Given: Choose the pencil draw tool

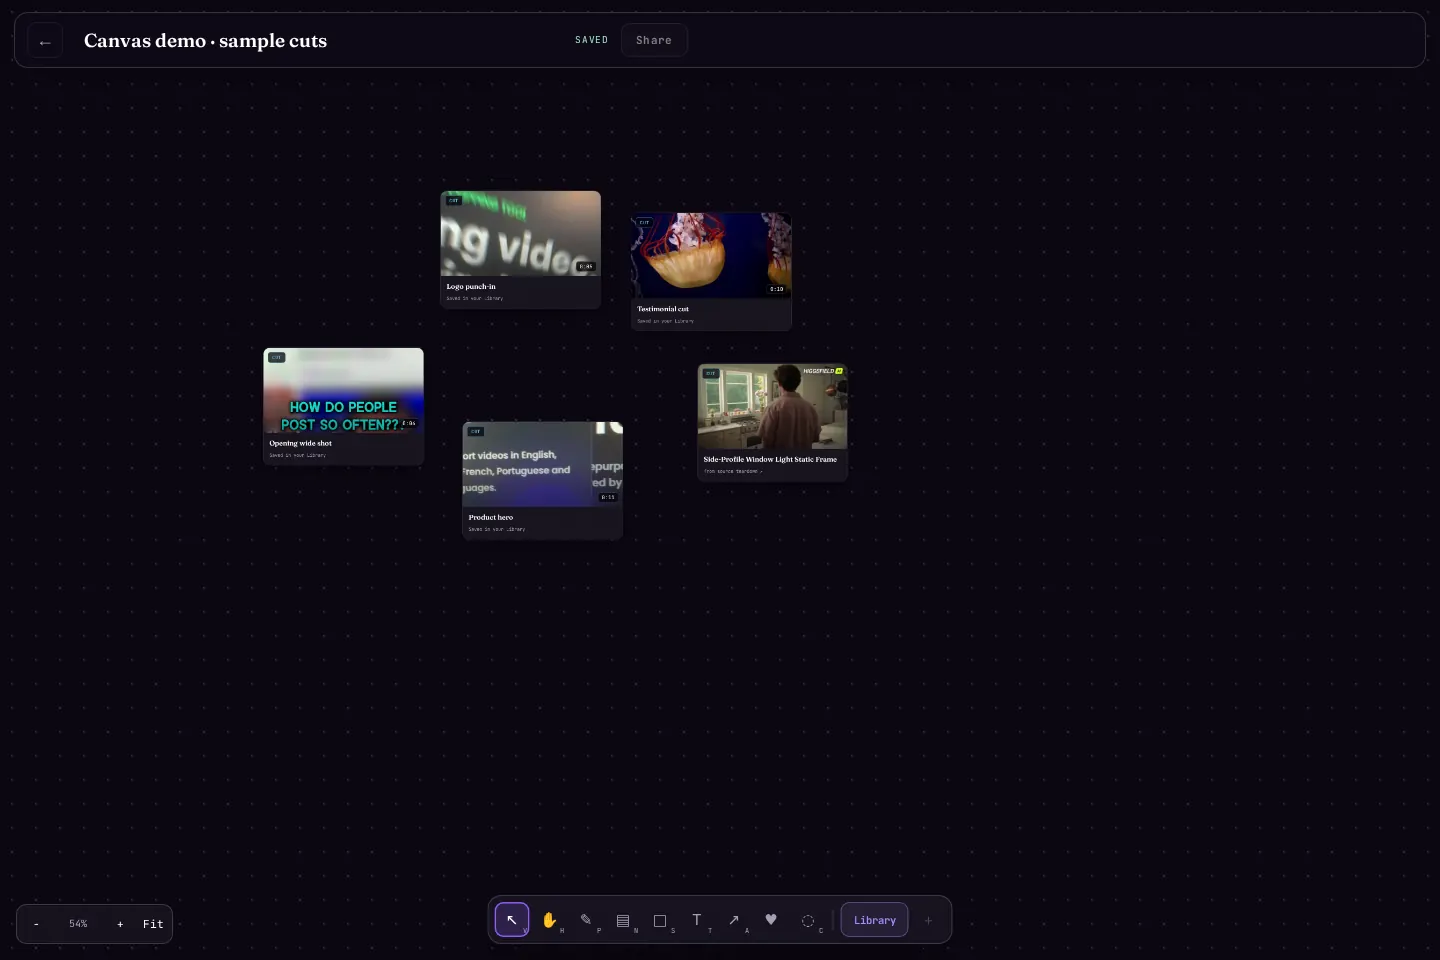Looking at the screenshot, I should (x=586, y=920).
